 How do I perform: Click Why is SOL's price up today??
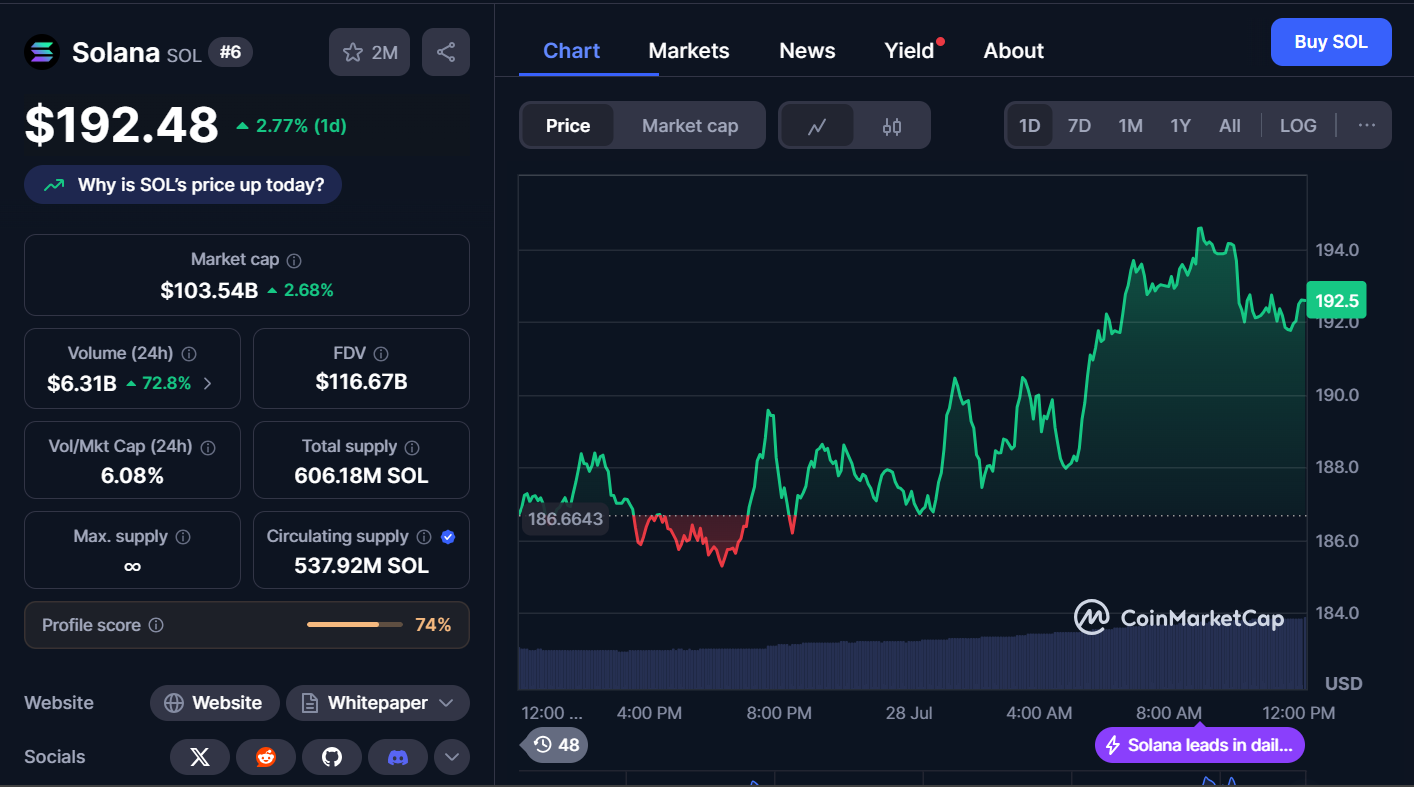coord(183,185)
